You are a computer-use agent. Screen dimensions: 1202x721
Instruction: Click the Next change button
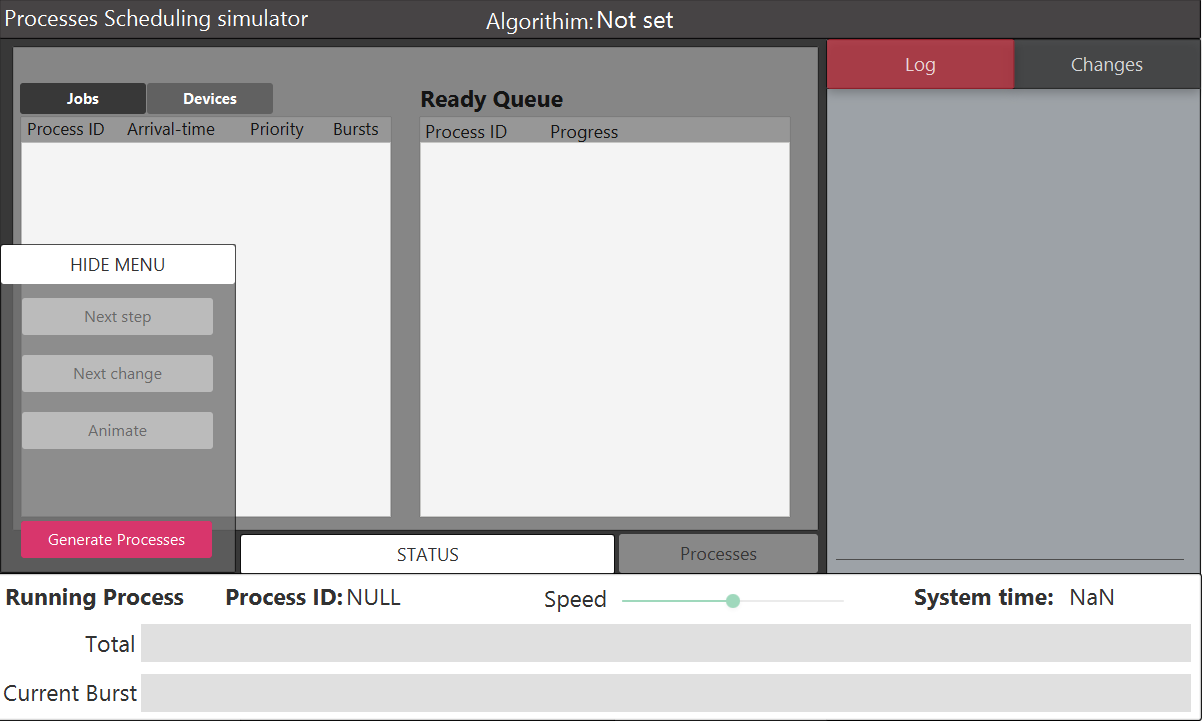pyautogui.click(x=117, y=374)
